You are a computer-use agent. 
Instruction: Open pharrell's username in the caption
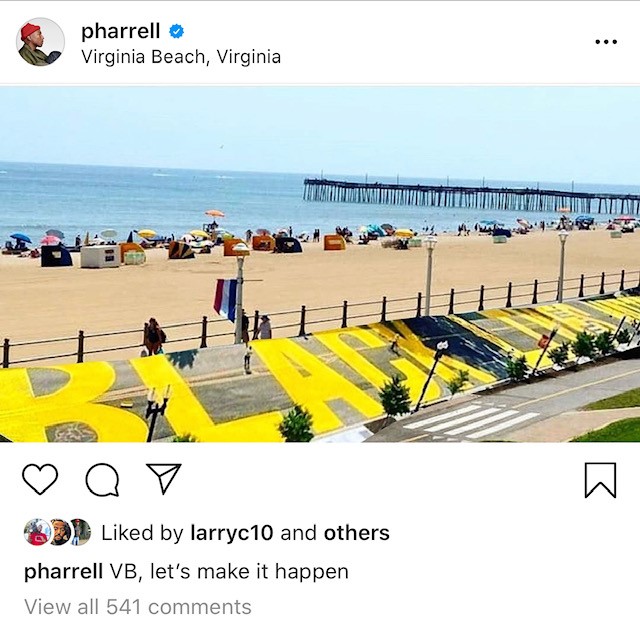[63, 571]
